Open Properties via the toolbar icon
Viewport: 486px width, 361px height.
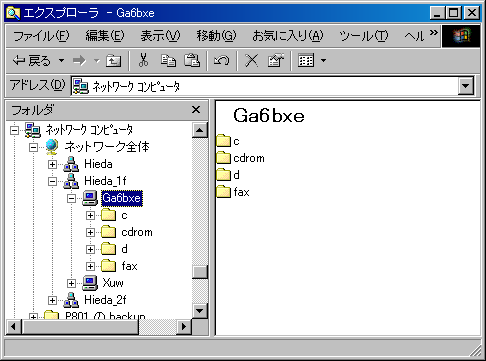[276, 60]
